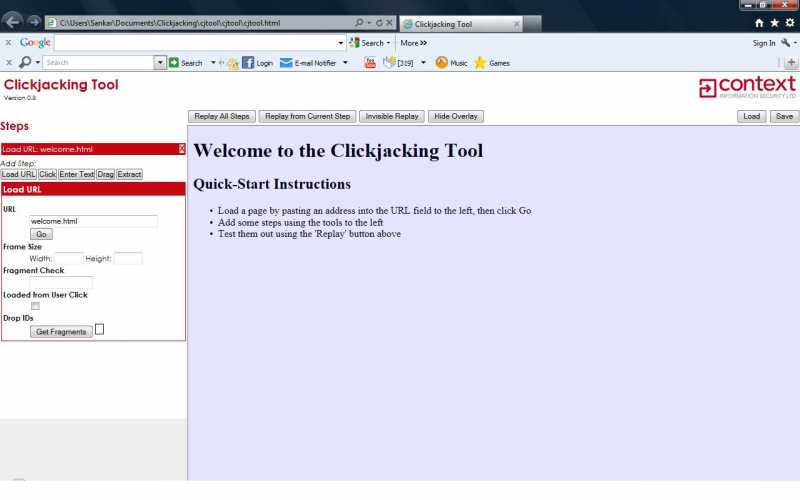Expand the [319] dropdown arrow

pyautogui.click(x=423, y=63)
